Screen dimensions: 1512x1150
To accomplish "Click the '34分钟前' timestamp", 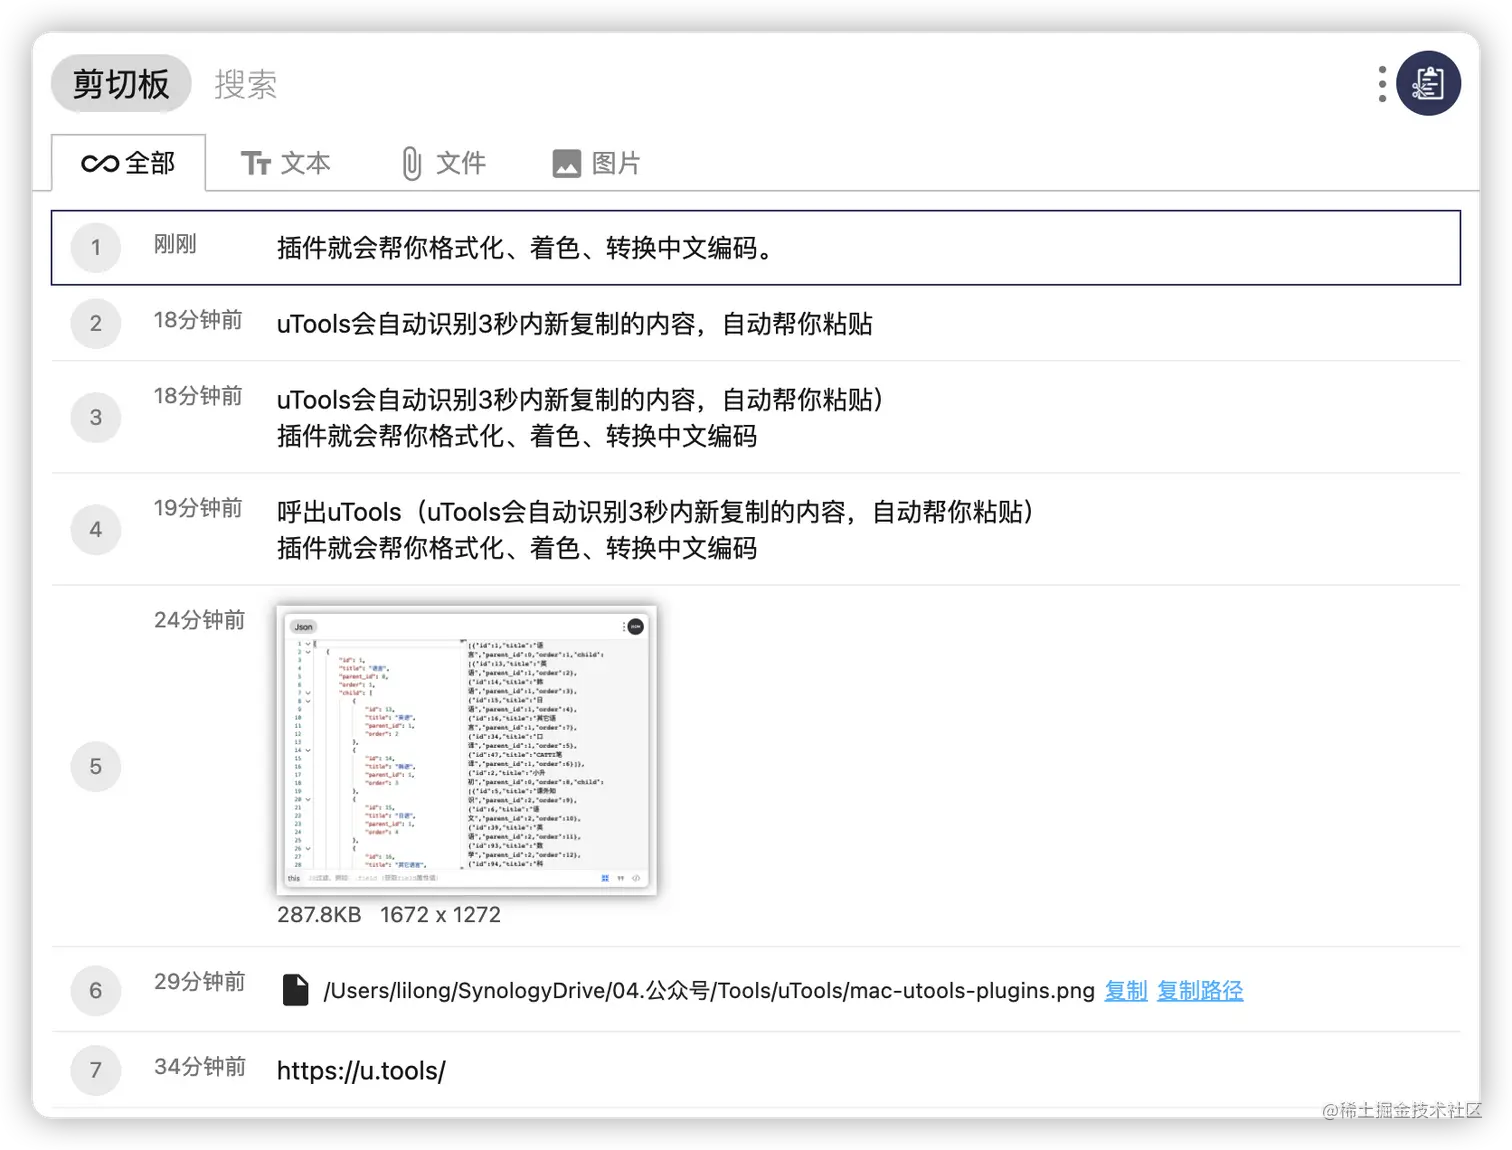I will tap(199, 1067).
